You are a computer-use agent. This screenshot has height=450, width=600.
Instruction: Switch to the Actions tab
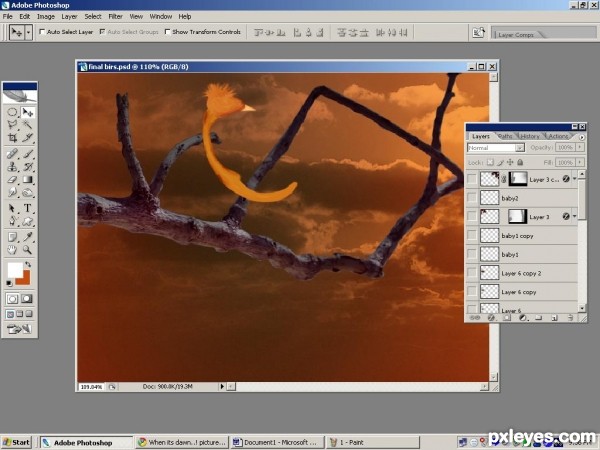[x=558, y=136]
